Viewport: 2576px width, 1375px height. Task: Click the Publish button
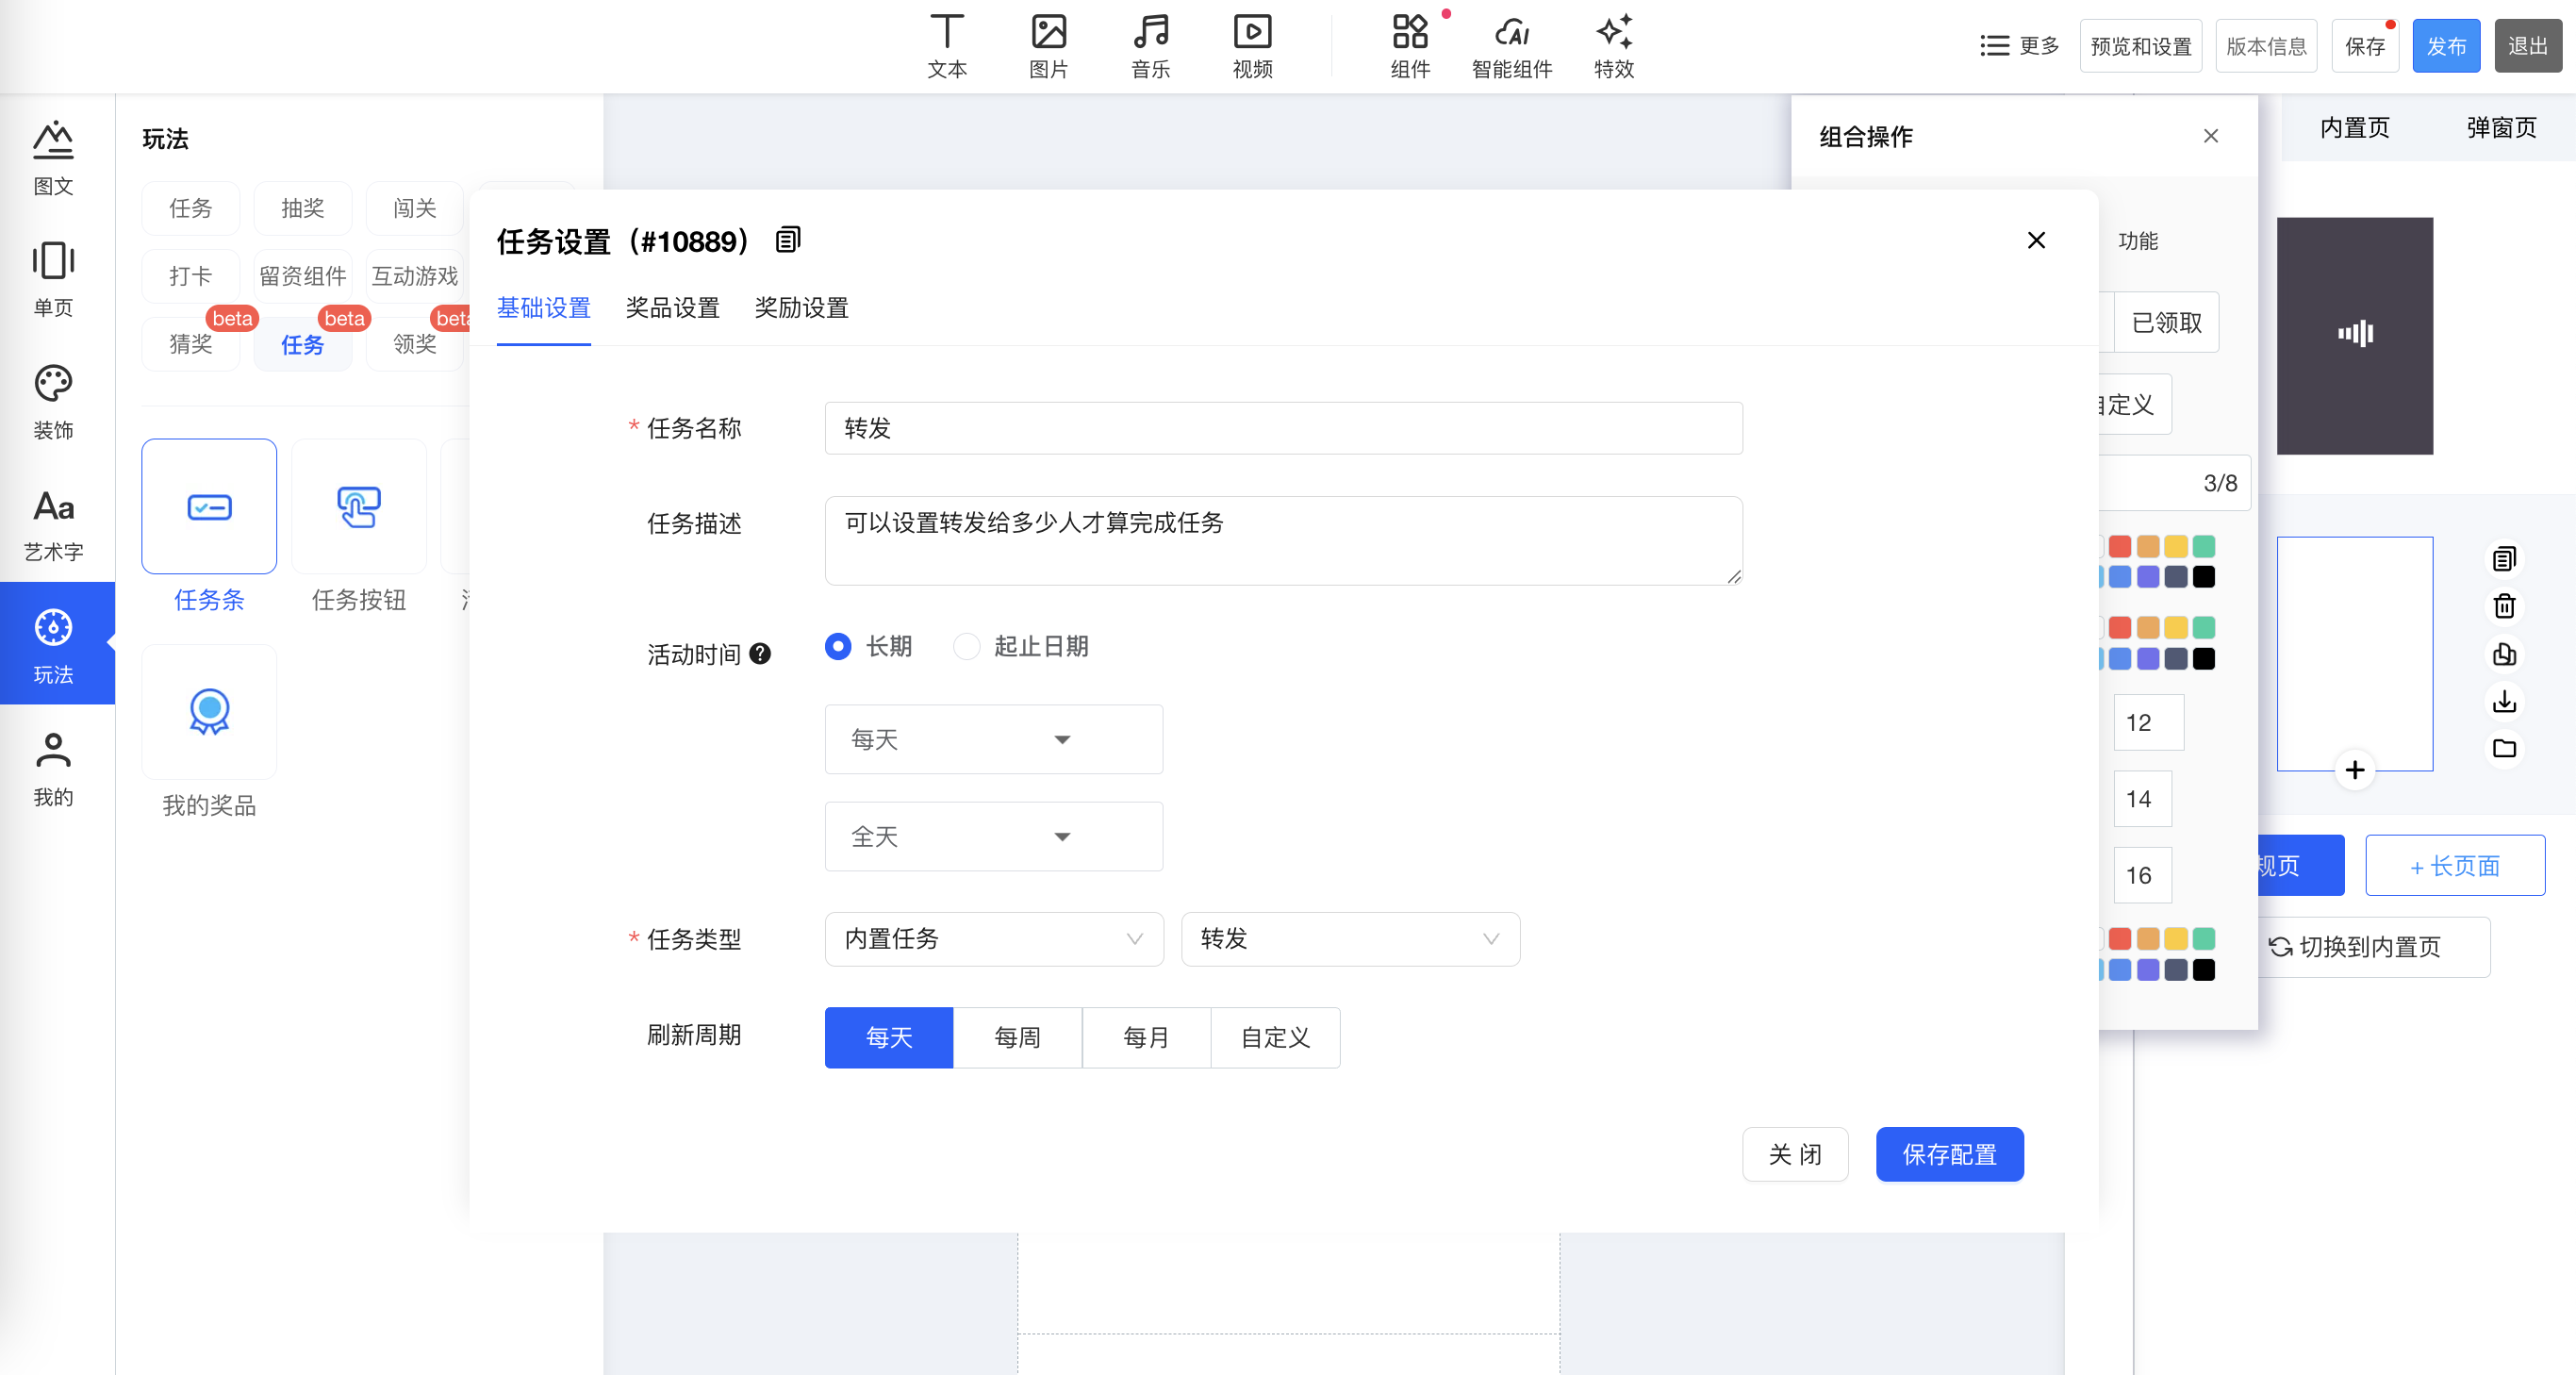(x=2445, y=46)
